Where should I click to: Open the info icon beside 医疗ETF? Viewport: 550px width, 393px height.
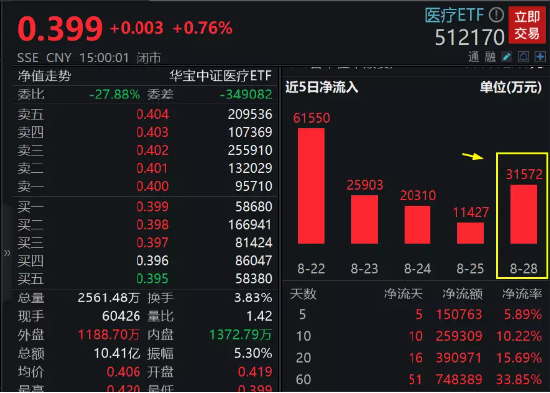(496, 15)
